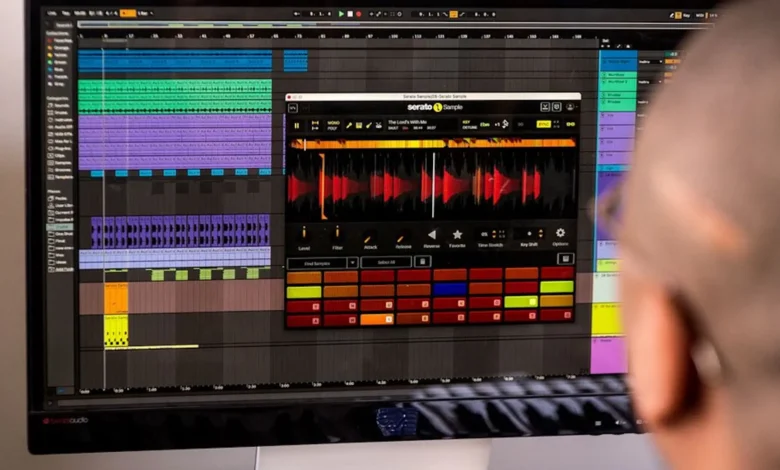Click the red Record button in Ableton's transport
780x470 pixels.
click(x=359, y=14)
